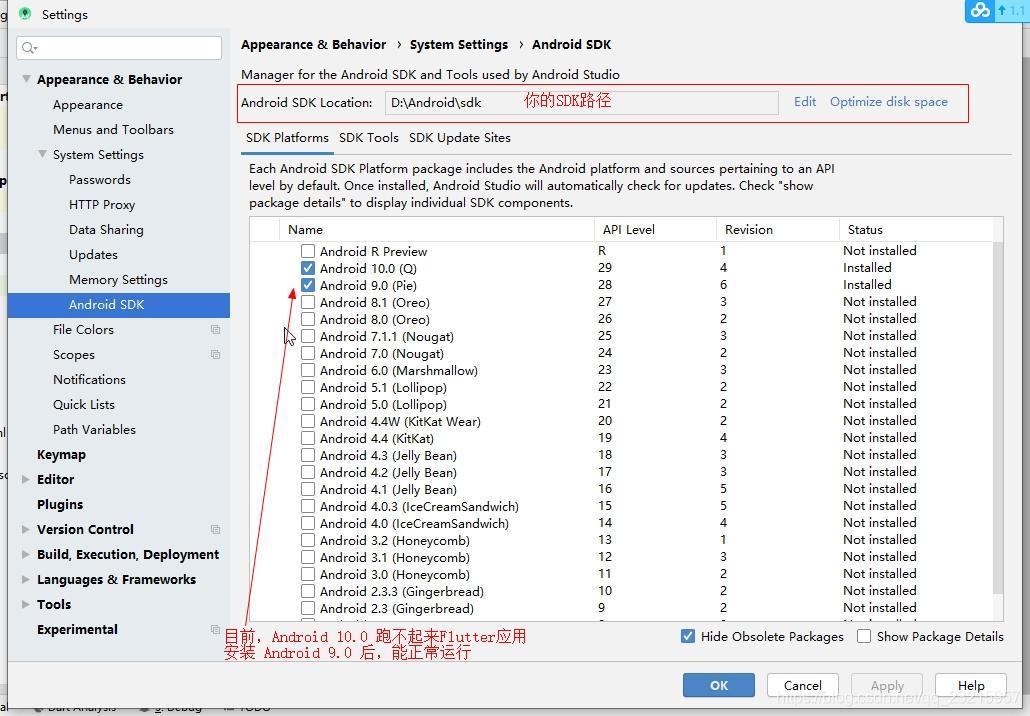Open Menus and Toolbars settings
This screenshot has height=716, width=1030.
point(114,129)
